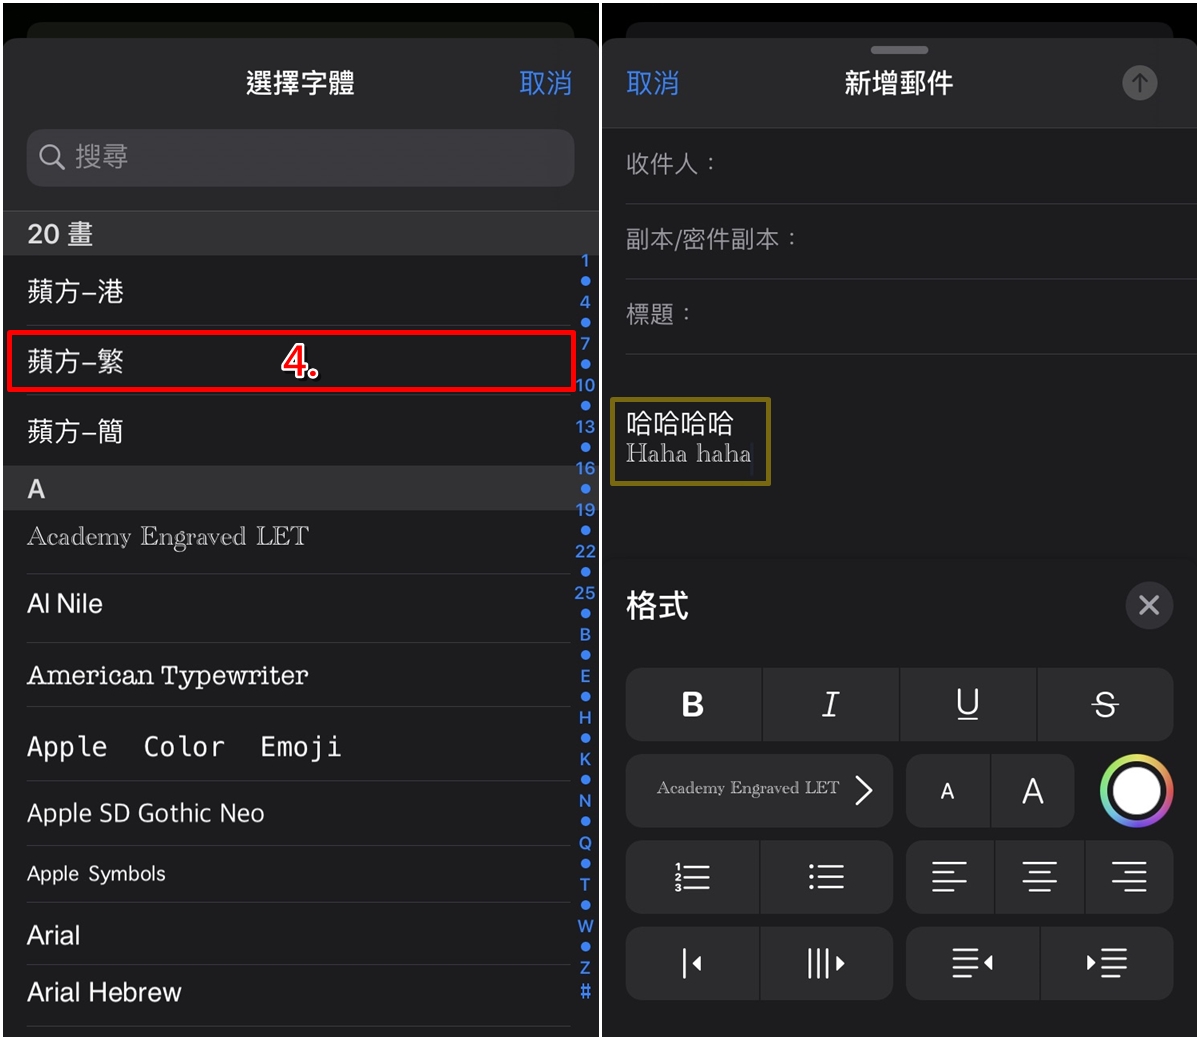Increase the quote level
Viewport: 1200px width, 1040px height.
pos(826,963)
